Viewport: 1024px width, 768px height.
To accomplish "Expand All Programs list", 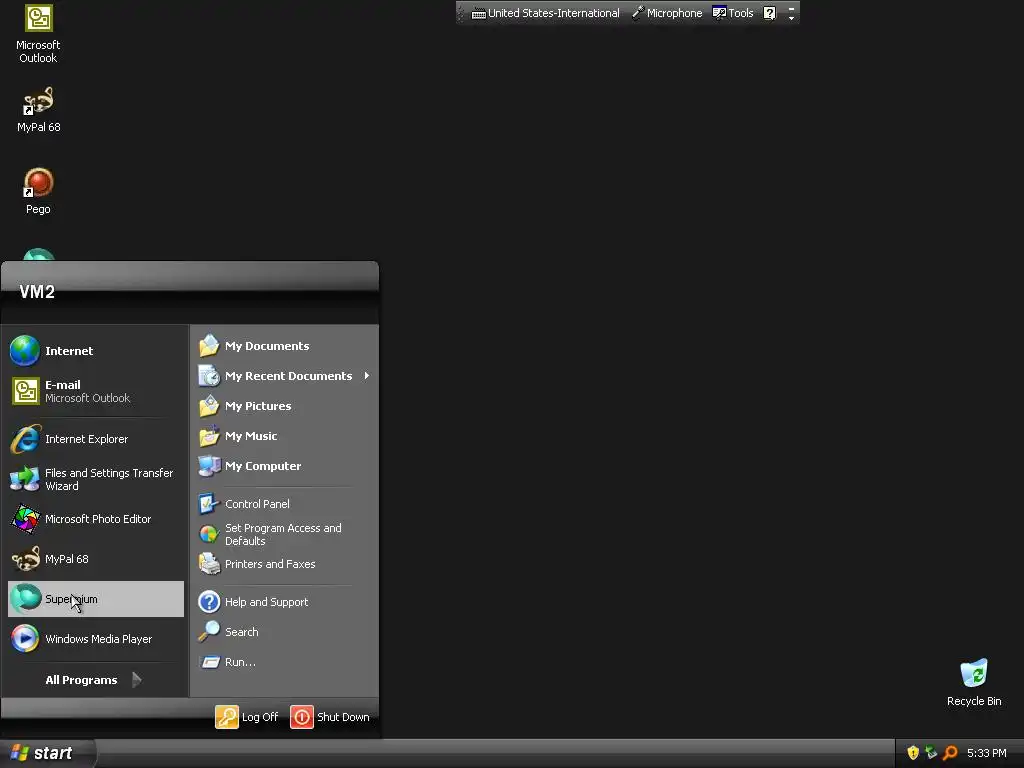I will point(94,680).
